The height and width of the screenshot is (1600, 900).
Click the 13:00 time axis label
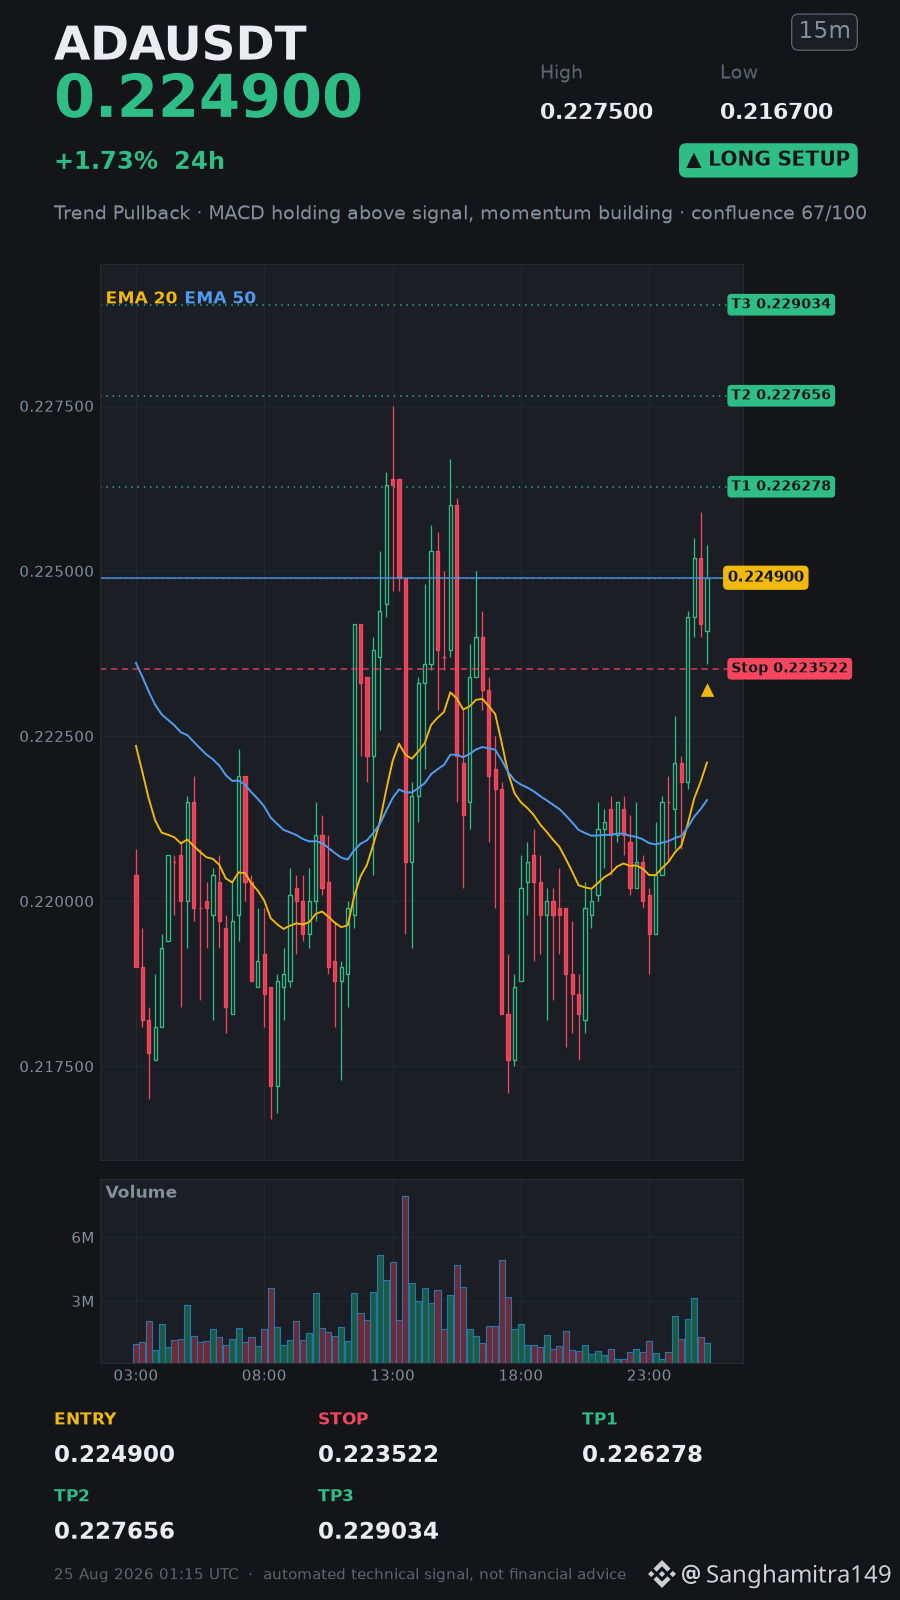click(x=392, y=1376)
